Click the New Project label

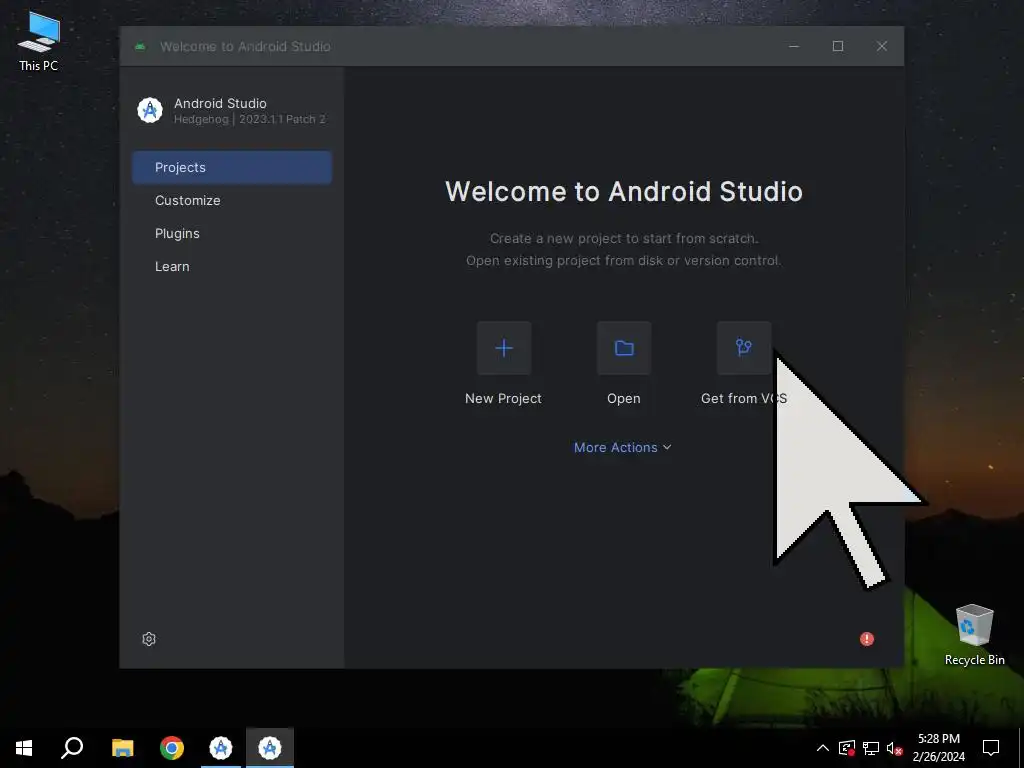(503, 398)
